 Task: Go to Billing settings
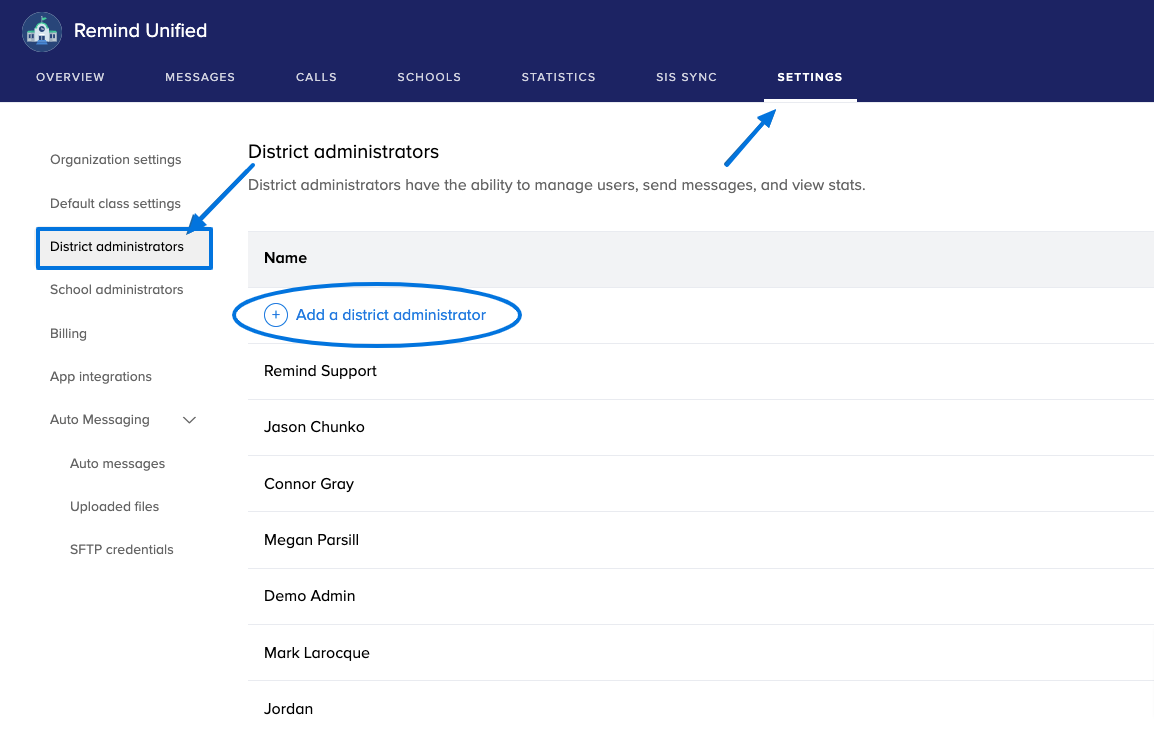pyautogui.click(x=68, y=334)
